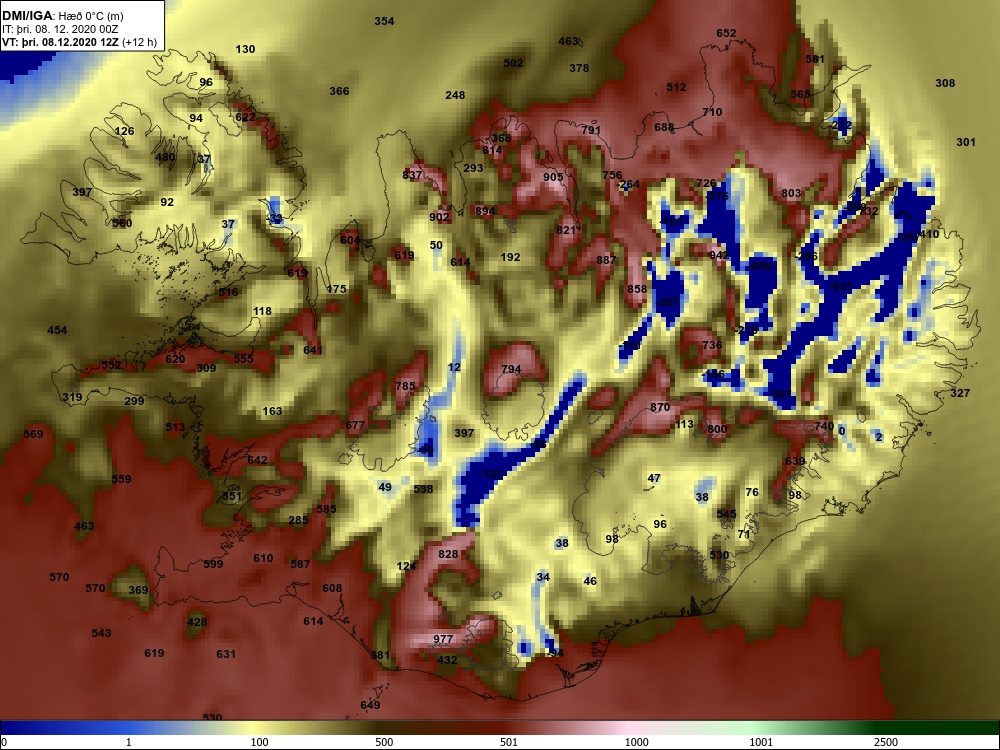Click the 301 value off the east coast

[x=966, y=142]
